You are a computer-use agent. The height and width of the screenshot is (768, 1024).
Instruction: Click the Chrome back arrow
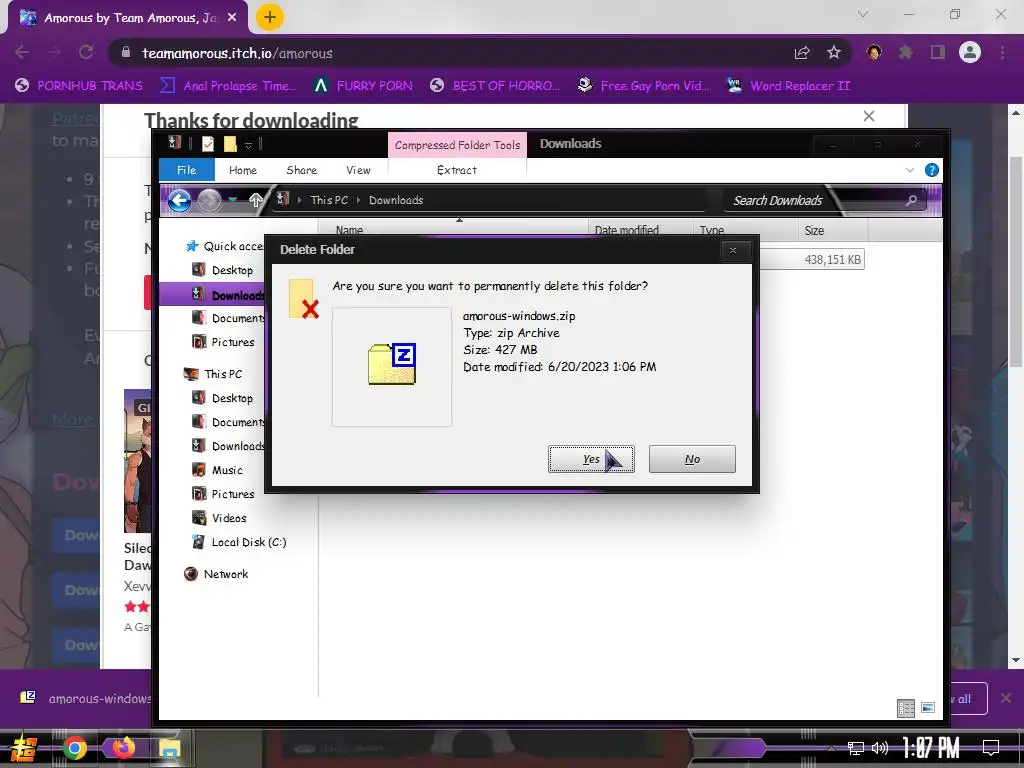click(22, 52)
